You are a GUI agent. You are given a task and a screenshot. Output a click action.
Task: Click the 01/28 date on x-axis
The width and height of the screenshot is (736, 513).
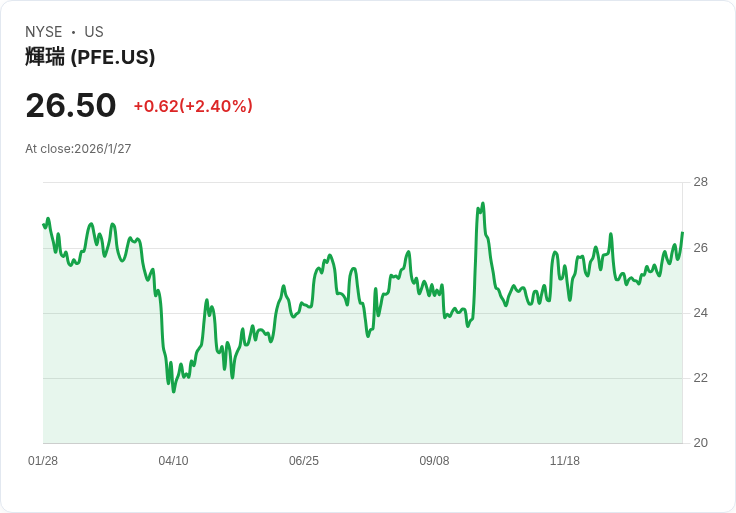pos(43,461)
